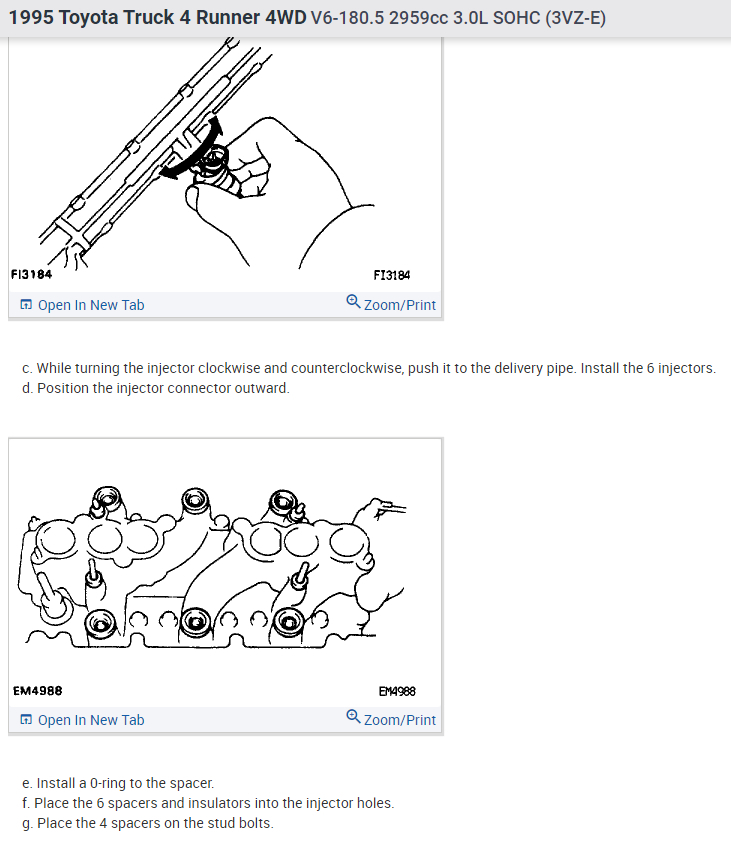Click step g about spacers on stud bolts
The image size is (731, 848).
click(148, 823)
